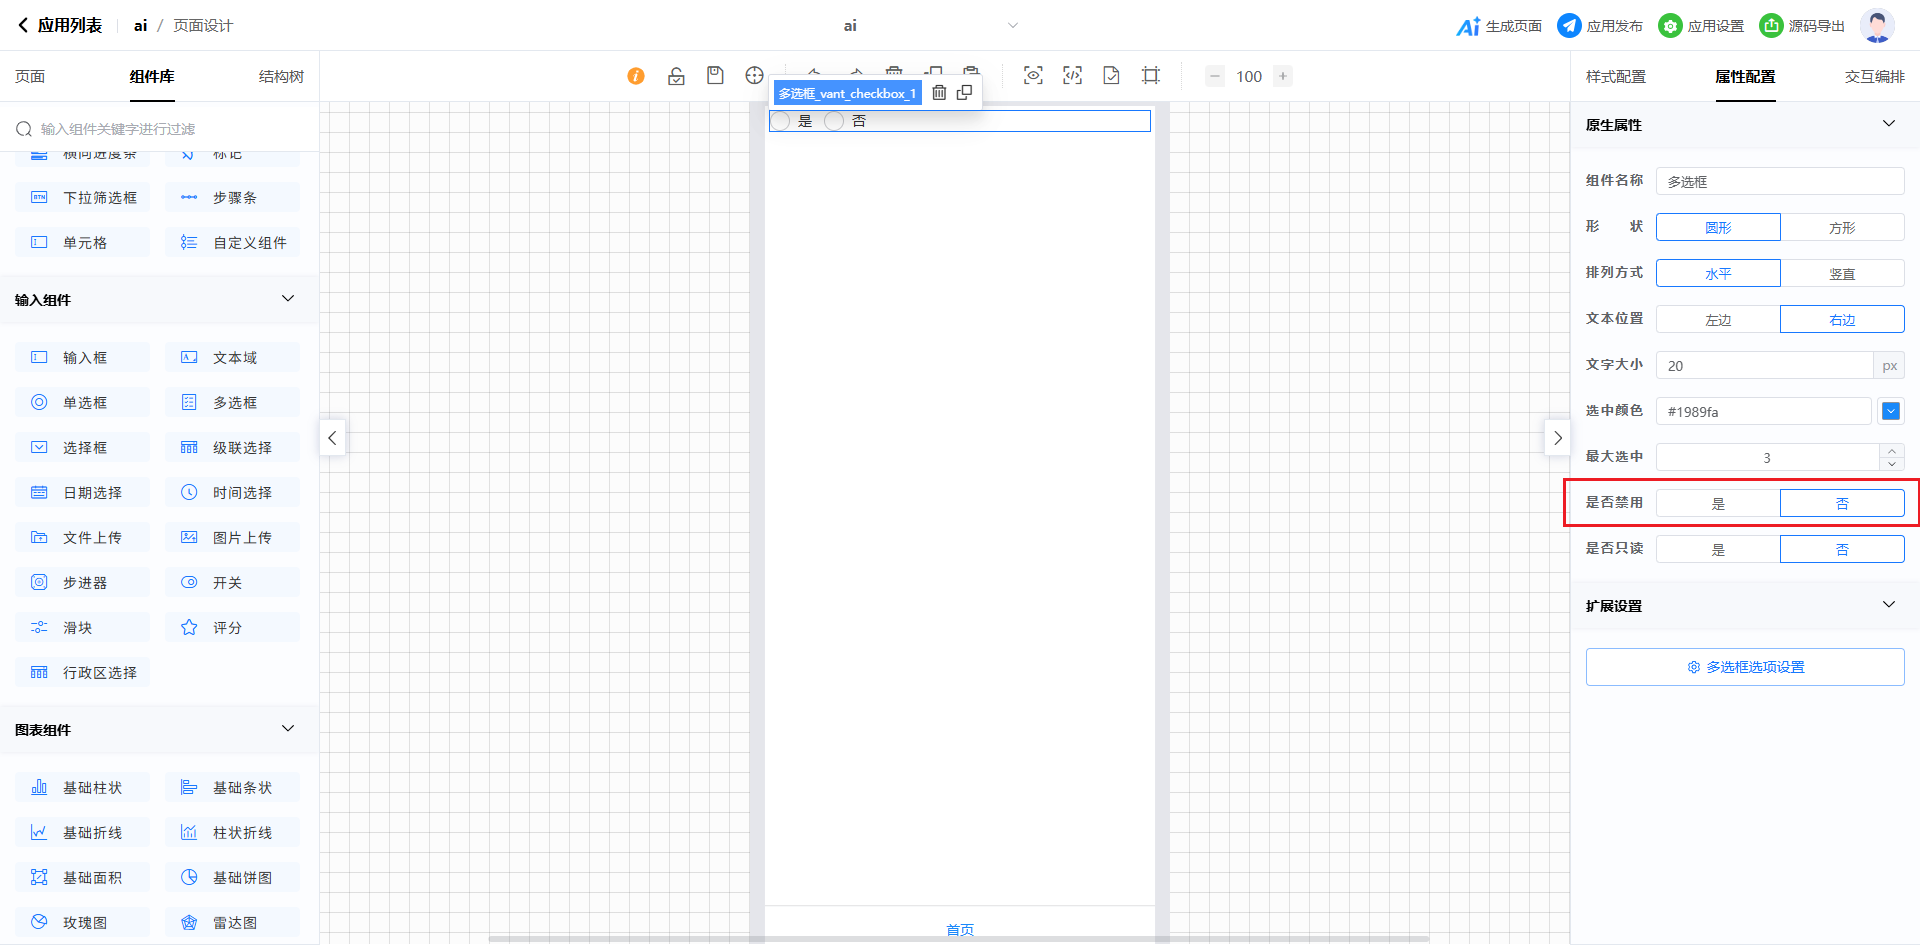Click the crosshair locate icon in toolbar
This screenshot has width=1920, height=945.
[x=754, y=76]
